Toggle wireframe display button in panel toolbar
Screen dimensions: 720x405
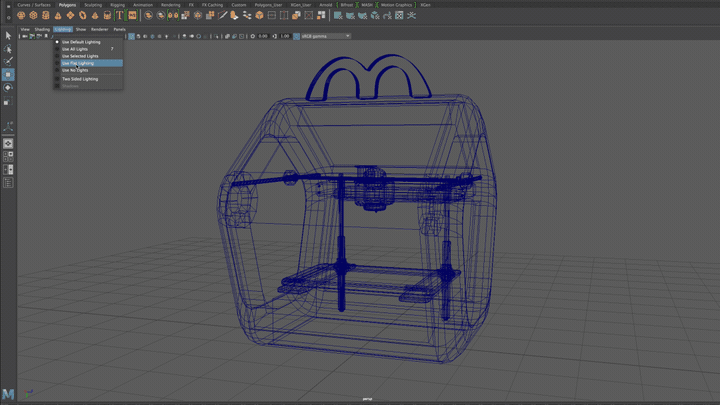coord(131,36)
